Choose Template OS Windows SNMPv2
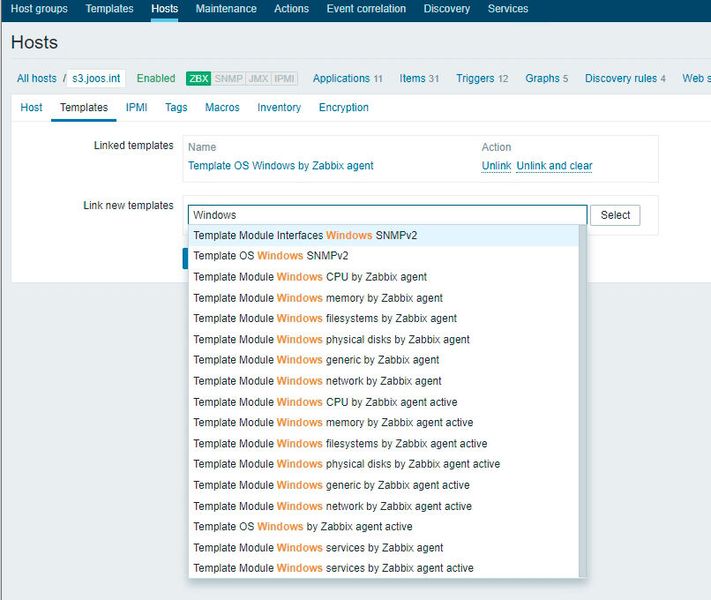This screenshot has height=600, width=711. click(x=384, y=256)
